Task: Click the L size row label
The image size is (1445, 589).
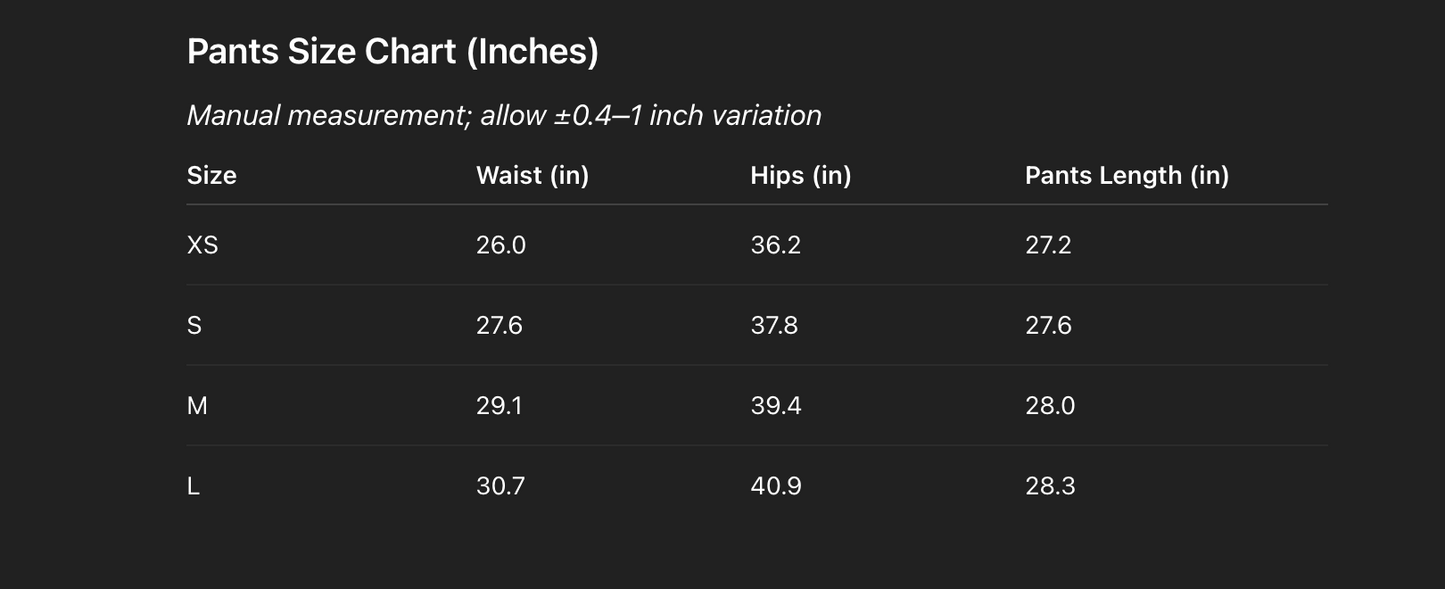Action: [x=193, y=485]
